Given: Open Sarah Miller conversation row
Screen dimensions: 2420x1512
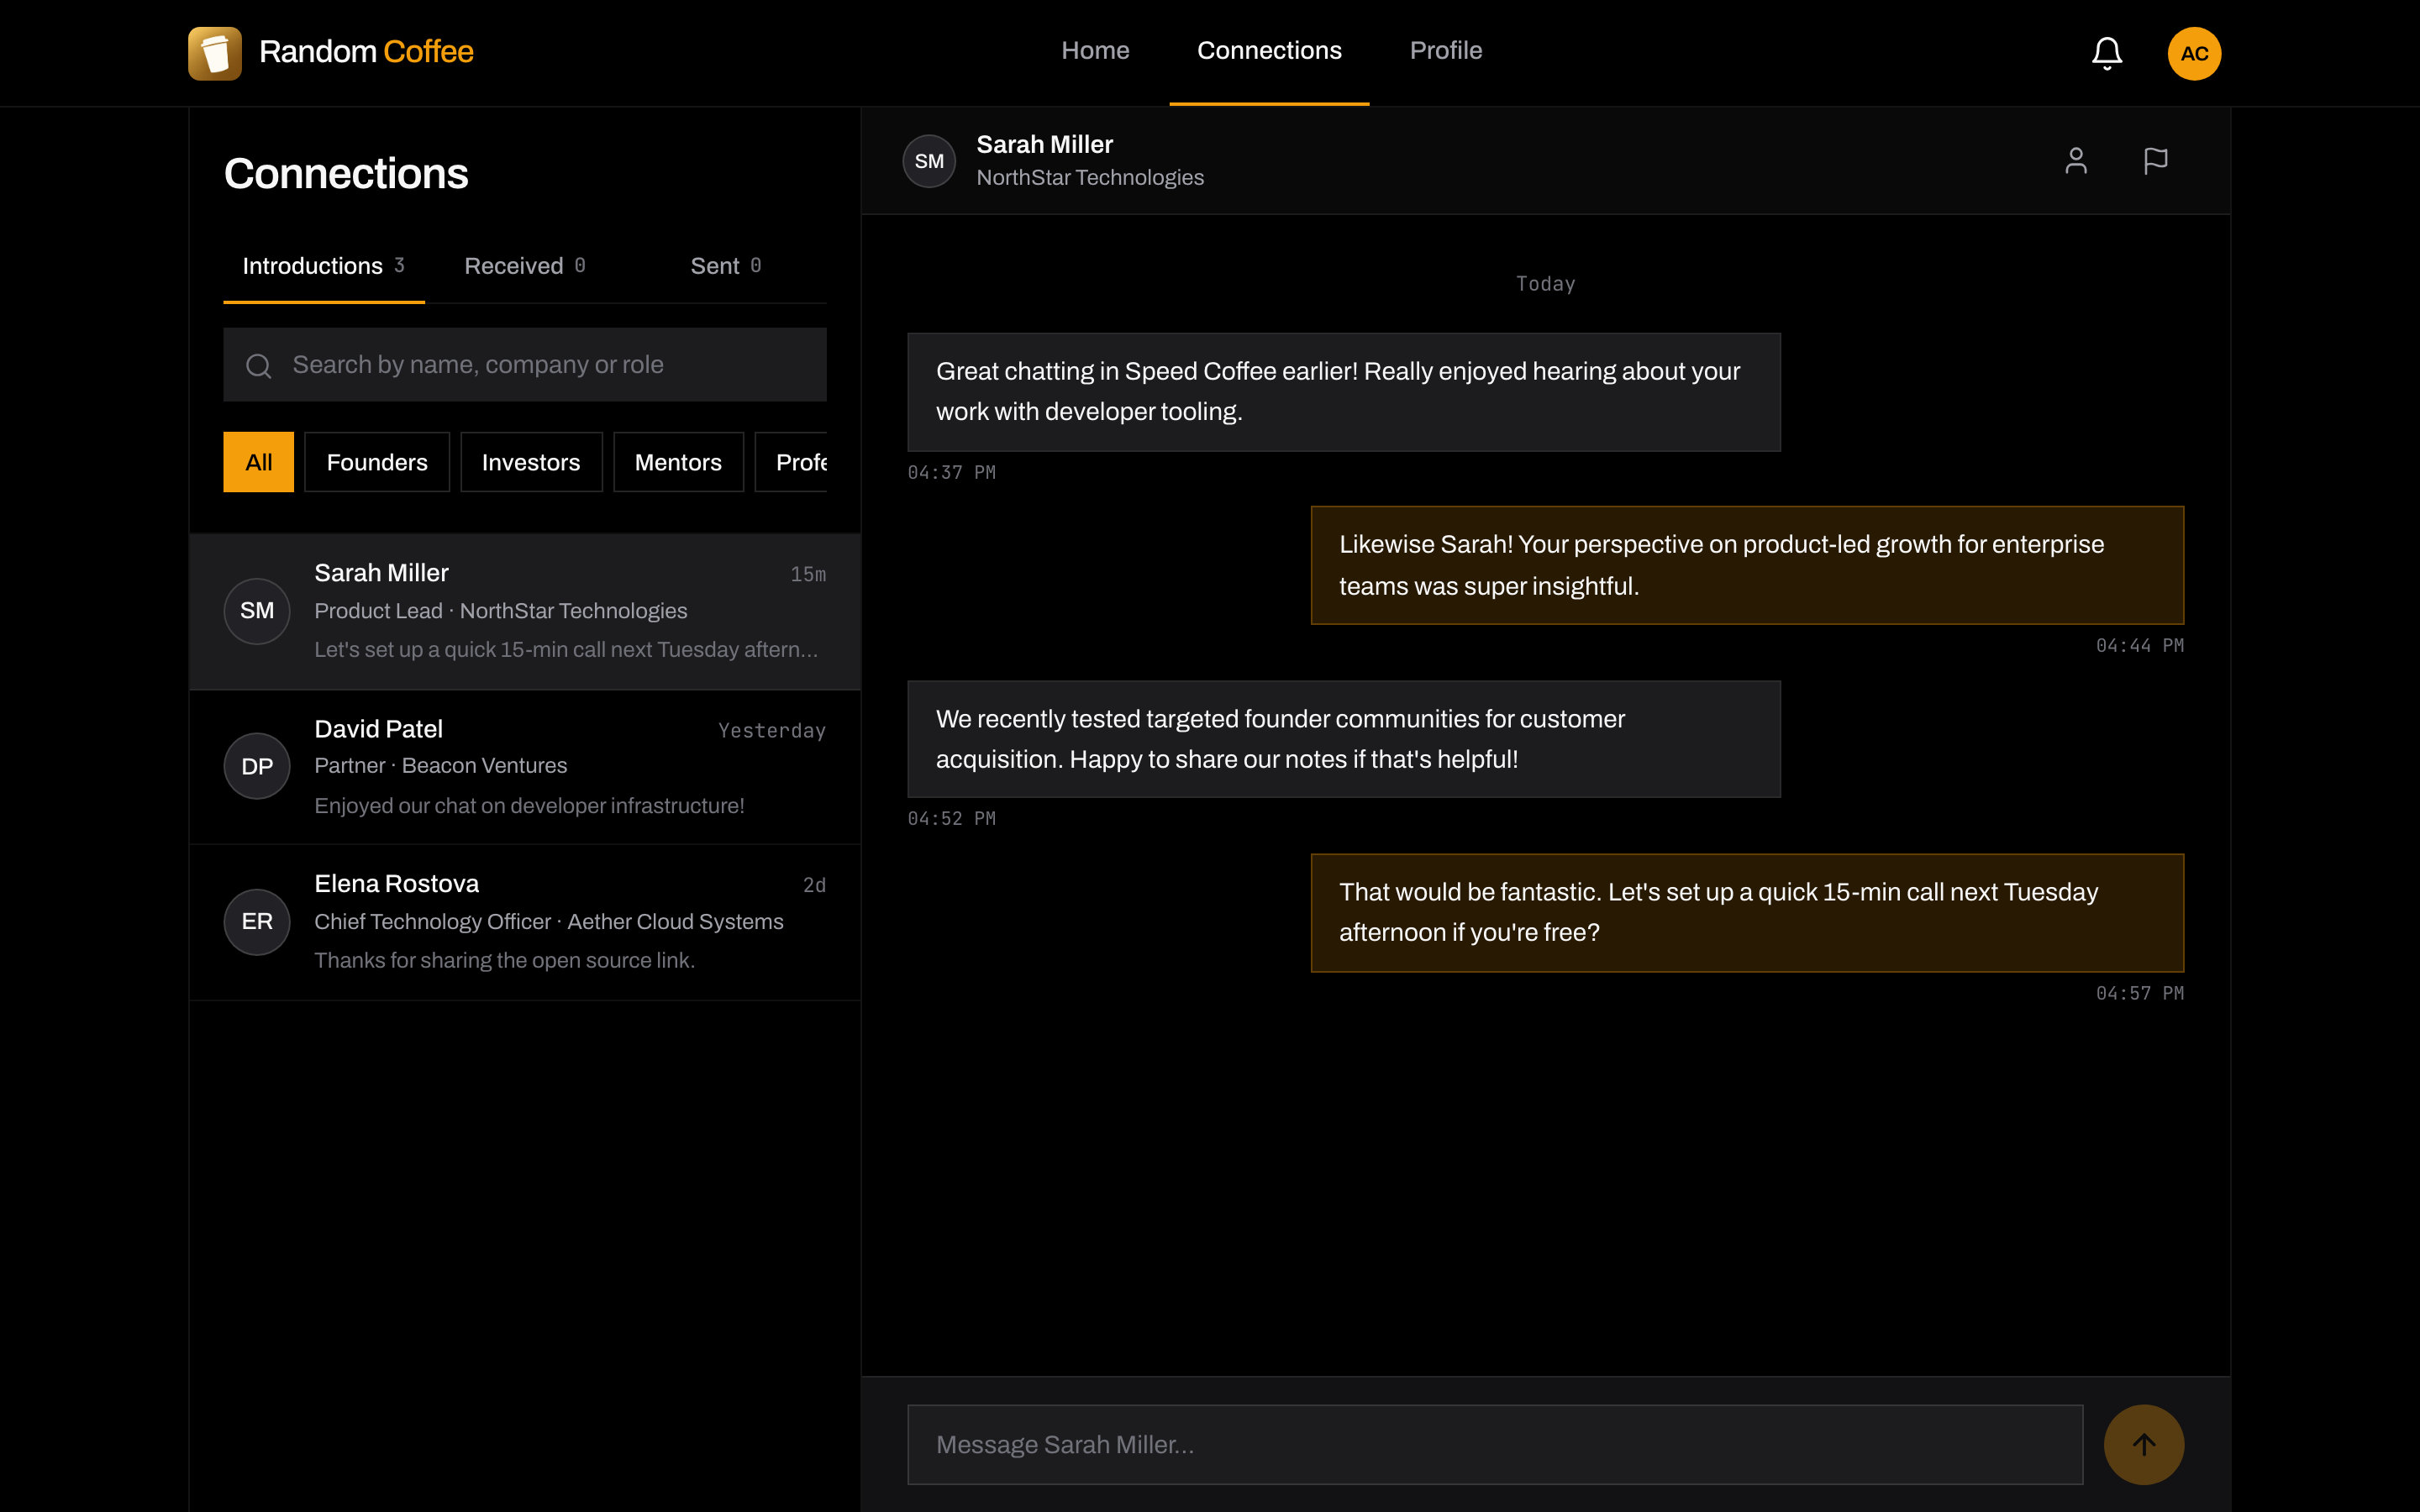Looking at the screenshot, I should tap(525, 611).
